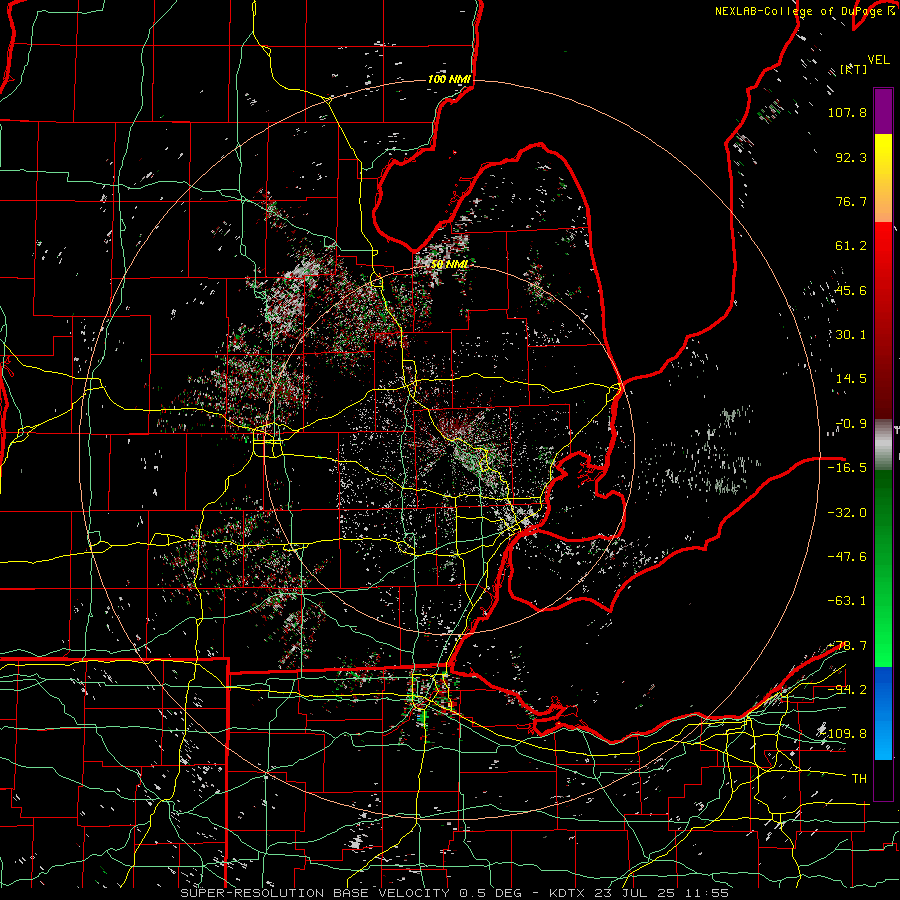The height and width of the screenshot is (900, 900).
Task: Click the 45.6 velocity scale value
Action: [x=851, y=290]
